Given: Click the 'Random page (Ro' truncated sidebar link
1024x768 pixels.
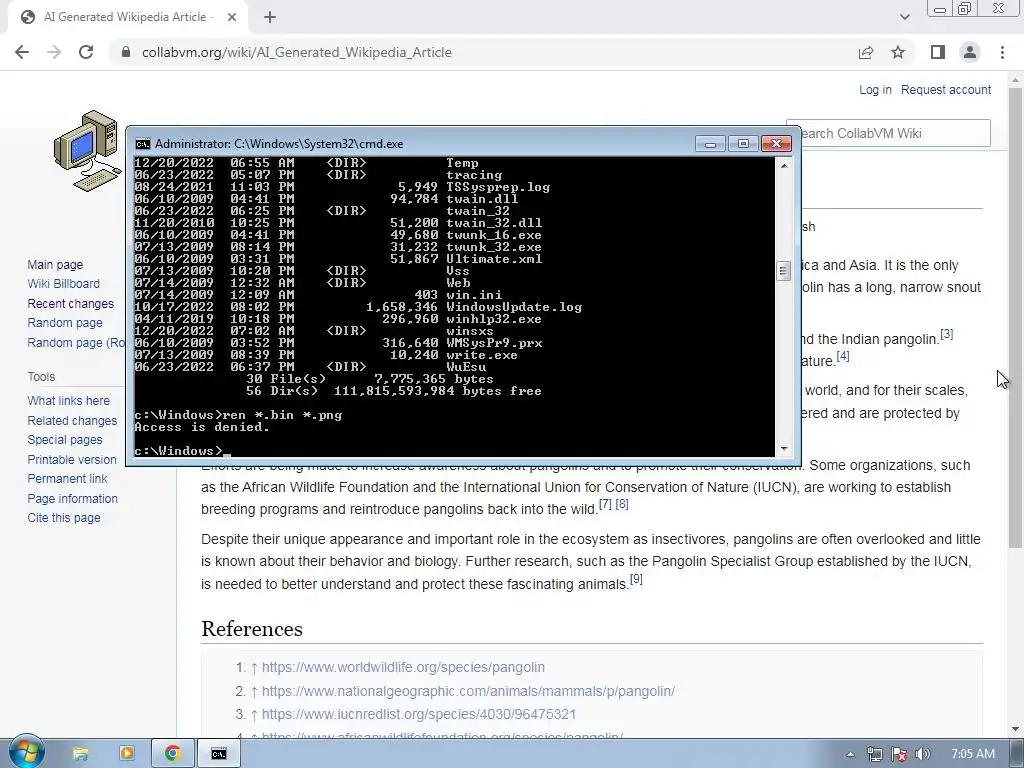Looking at the screenshot, I should [x=76, y=342].
